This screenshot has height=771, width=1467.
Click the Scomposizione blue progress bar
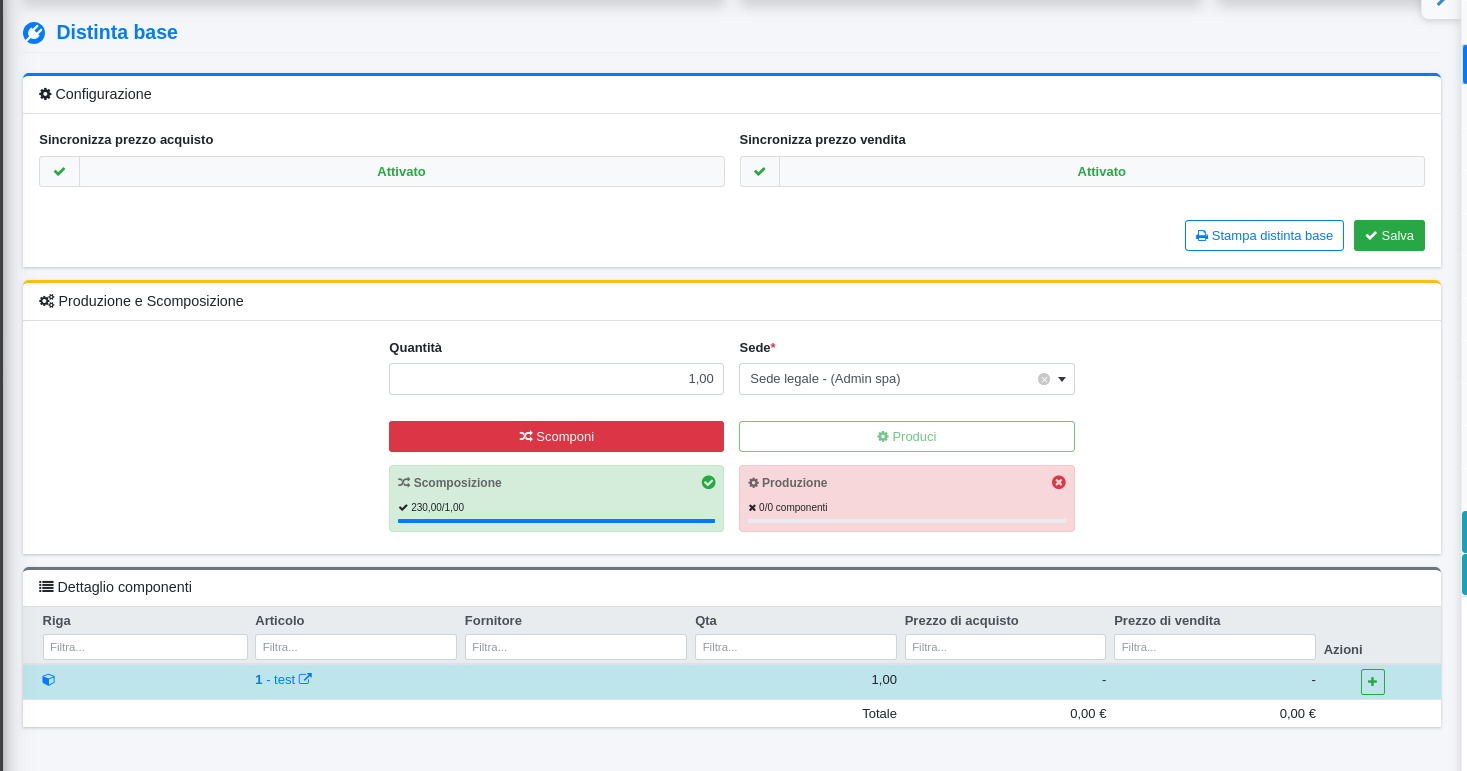(x=556, y=521)
